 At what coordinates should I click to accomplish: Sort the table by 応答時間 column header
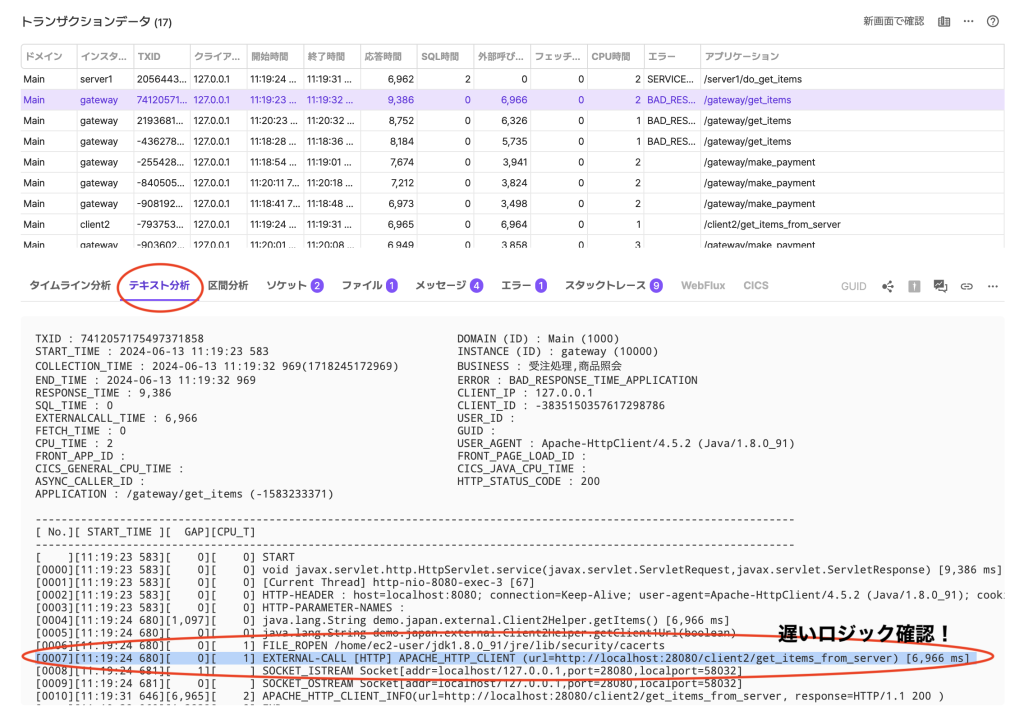point(382,56)
